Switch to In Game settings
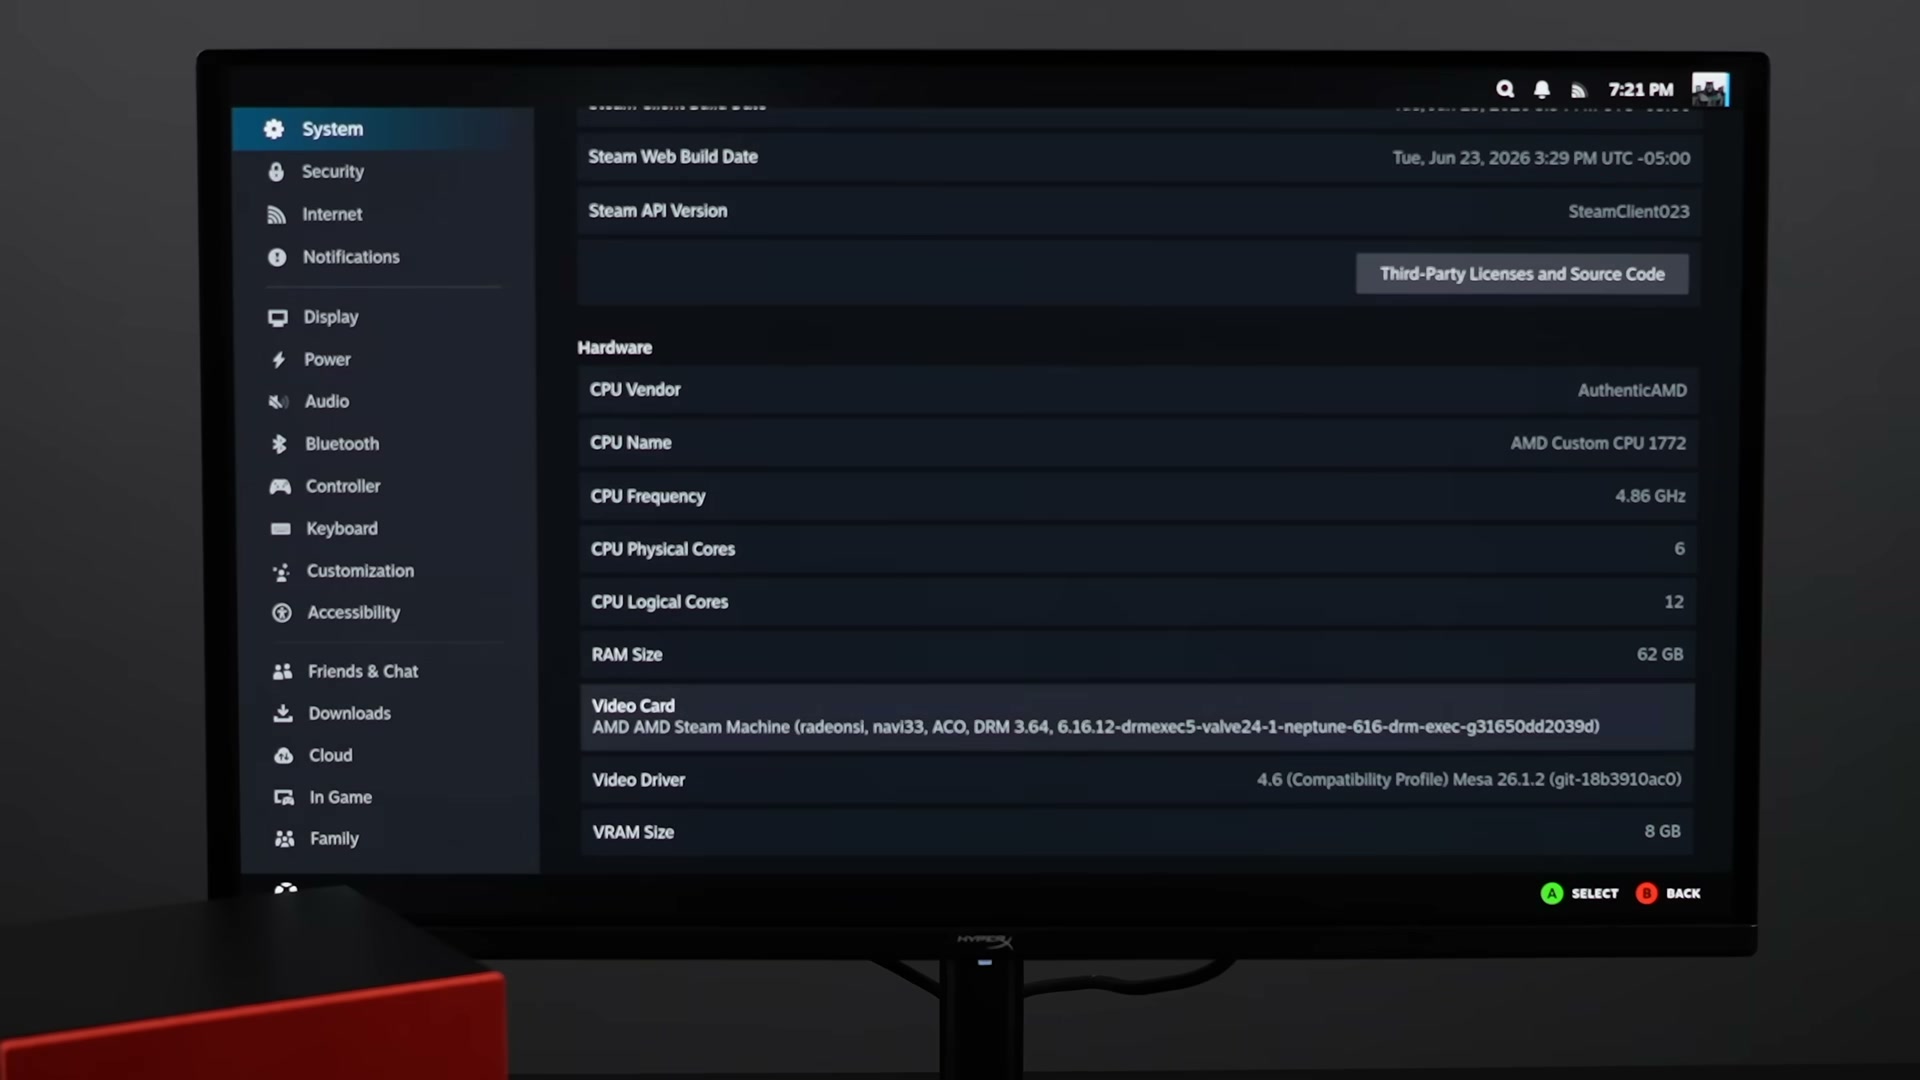Screen dimensions: 1920x1080 [x=390, y=798]
